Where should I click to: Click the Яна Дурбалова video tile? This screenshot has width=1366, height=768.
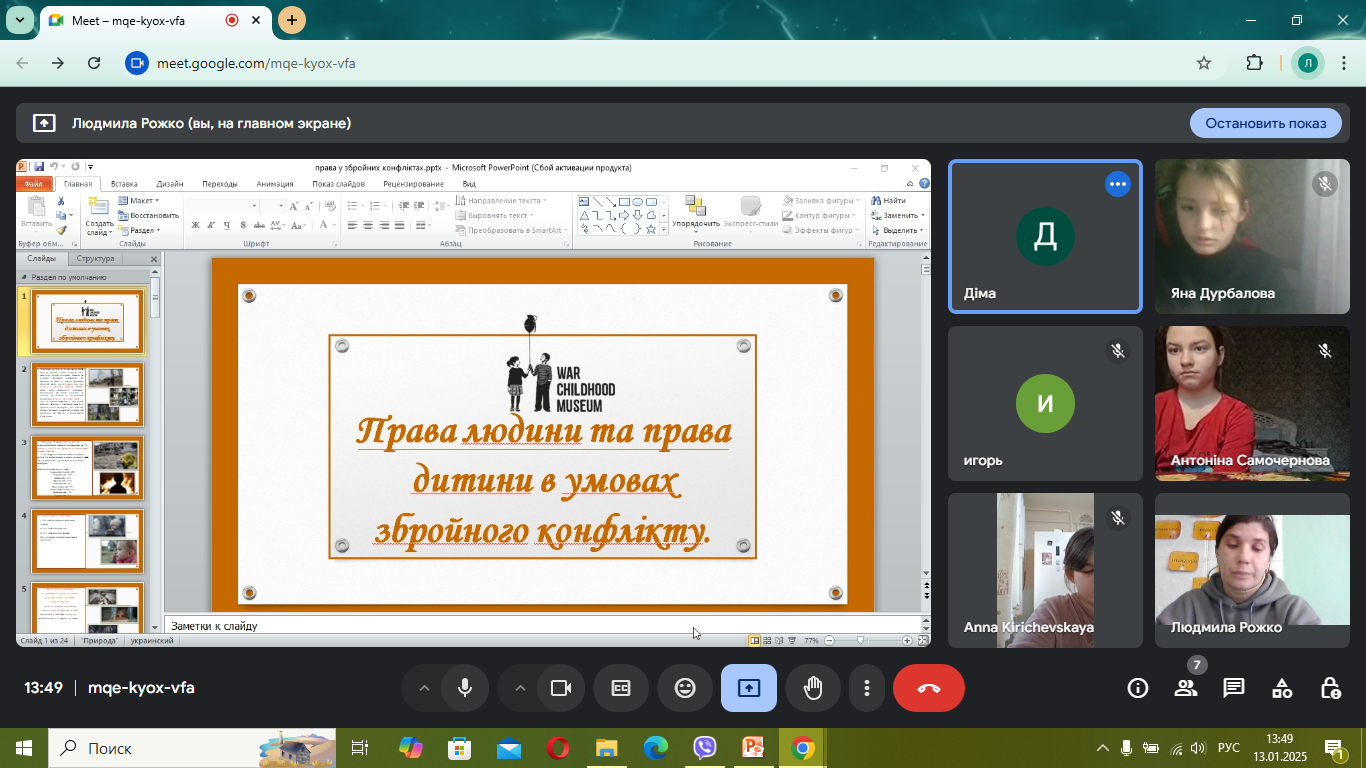click(x=1252, y=236)
